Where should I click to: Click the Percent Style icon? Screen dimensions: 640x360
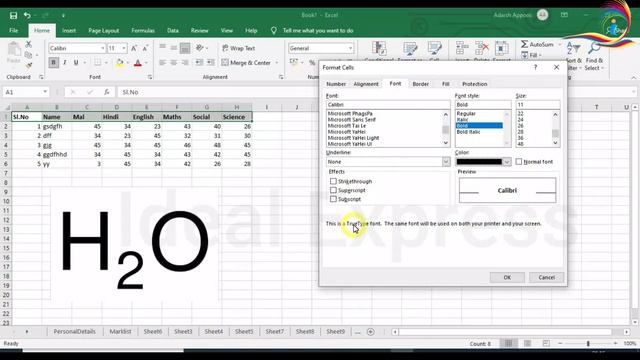point(312,62)
